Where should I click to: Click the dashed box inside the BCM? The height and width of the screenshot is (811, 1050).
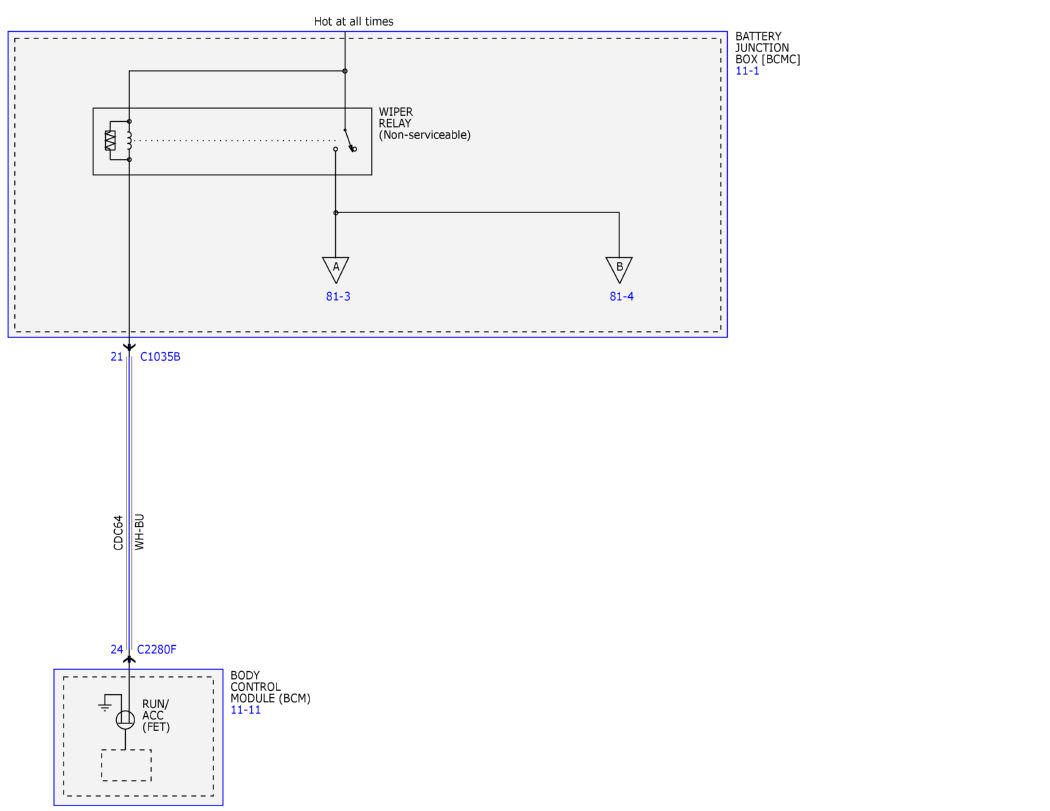point(127,765)
